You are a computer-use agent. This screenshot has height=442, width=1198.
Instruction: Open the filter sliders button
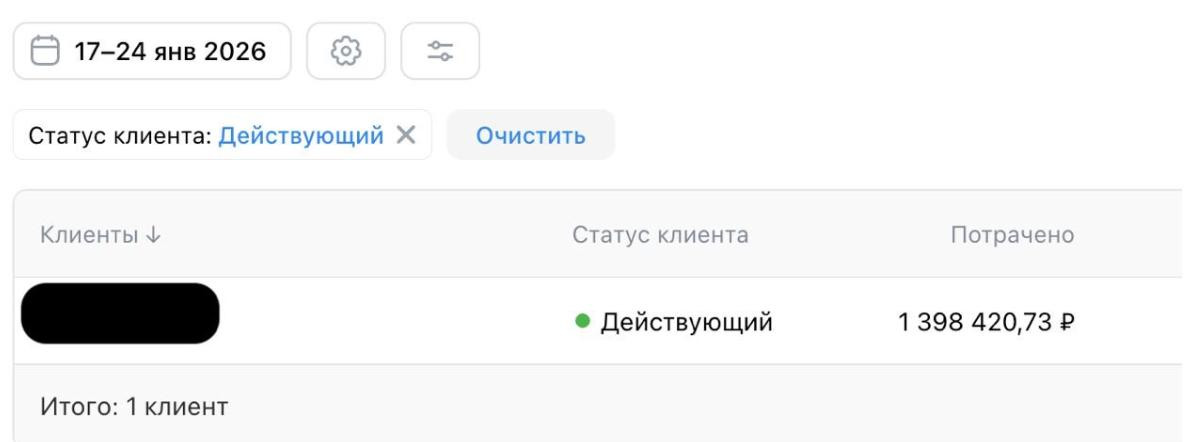coord(440,51)
